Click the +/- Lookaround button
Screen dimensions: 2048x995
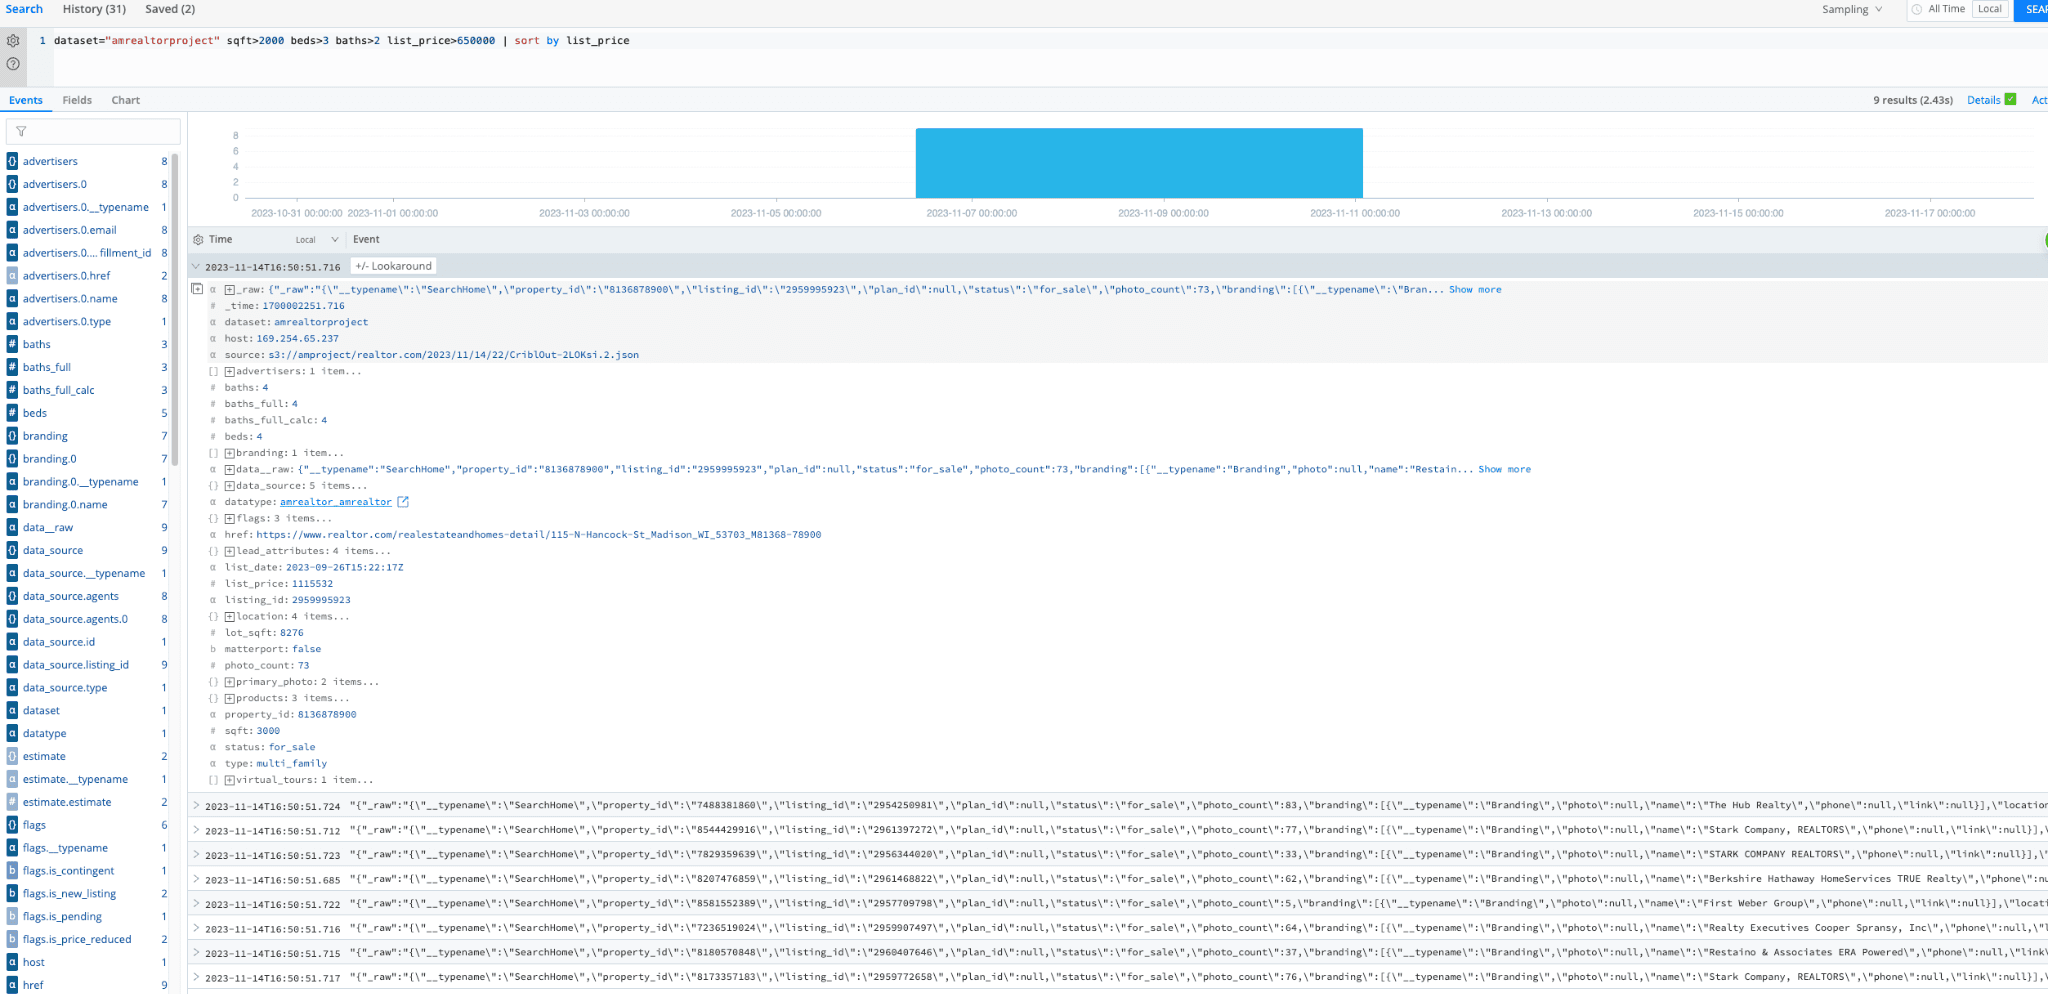[x=394, y=266]
